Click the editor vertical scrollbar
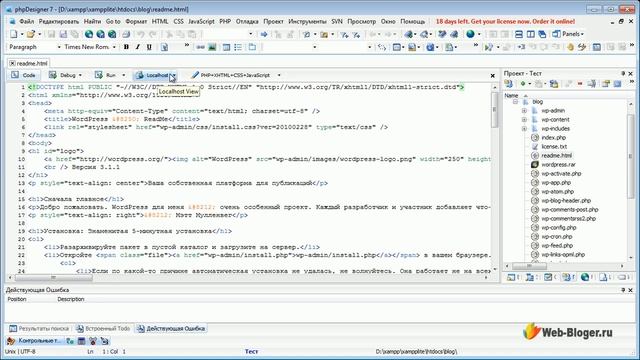 [494, 178]
